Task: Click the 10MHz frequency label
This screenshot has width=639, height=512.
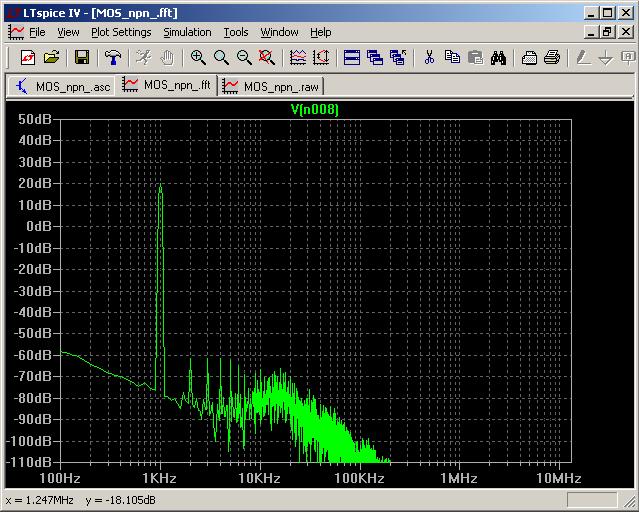Action: 559,478
